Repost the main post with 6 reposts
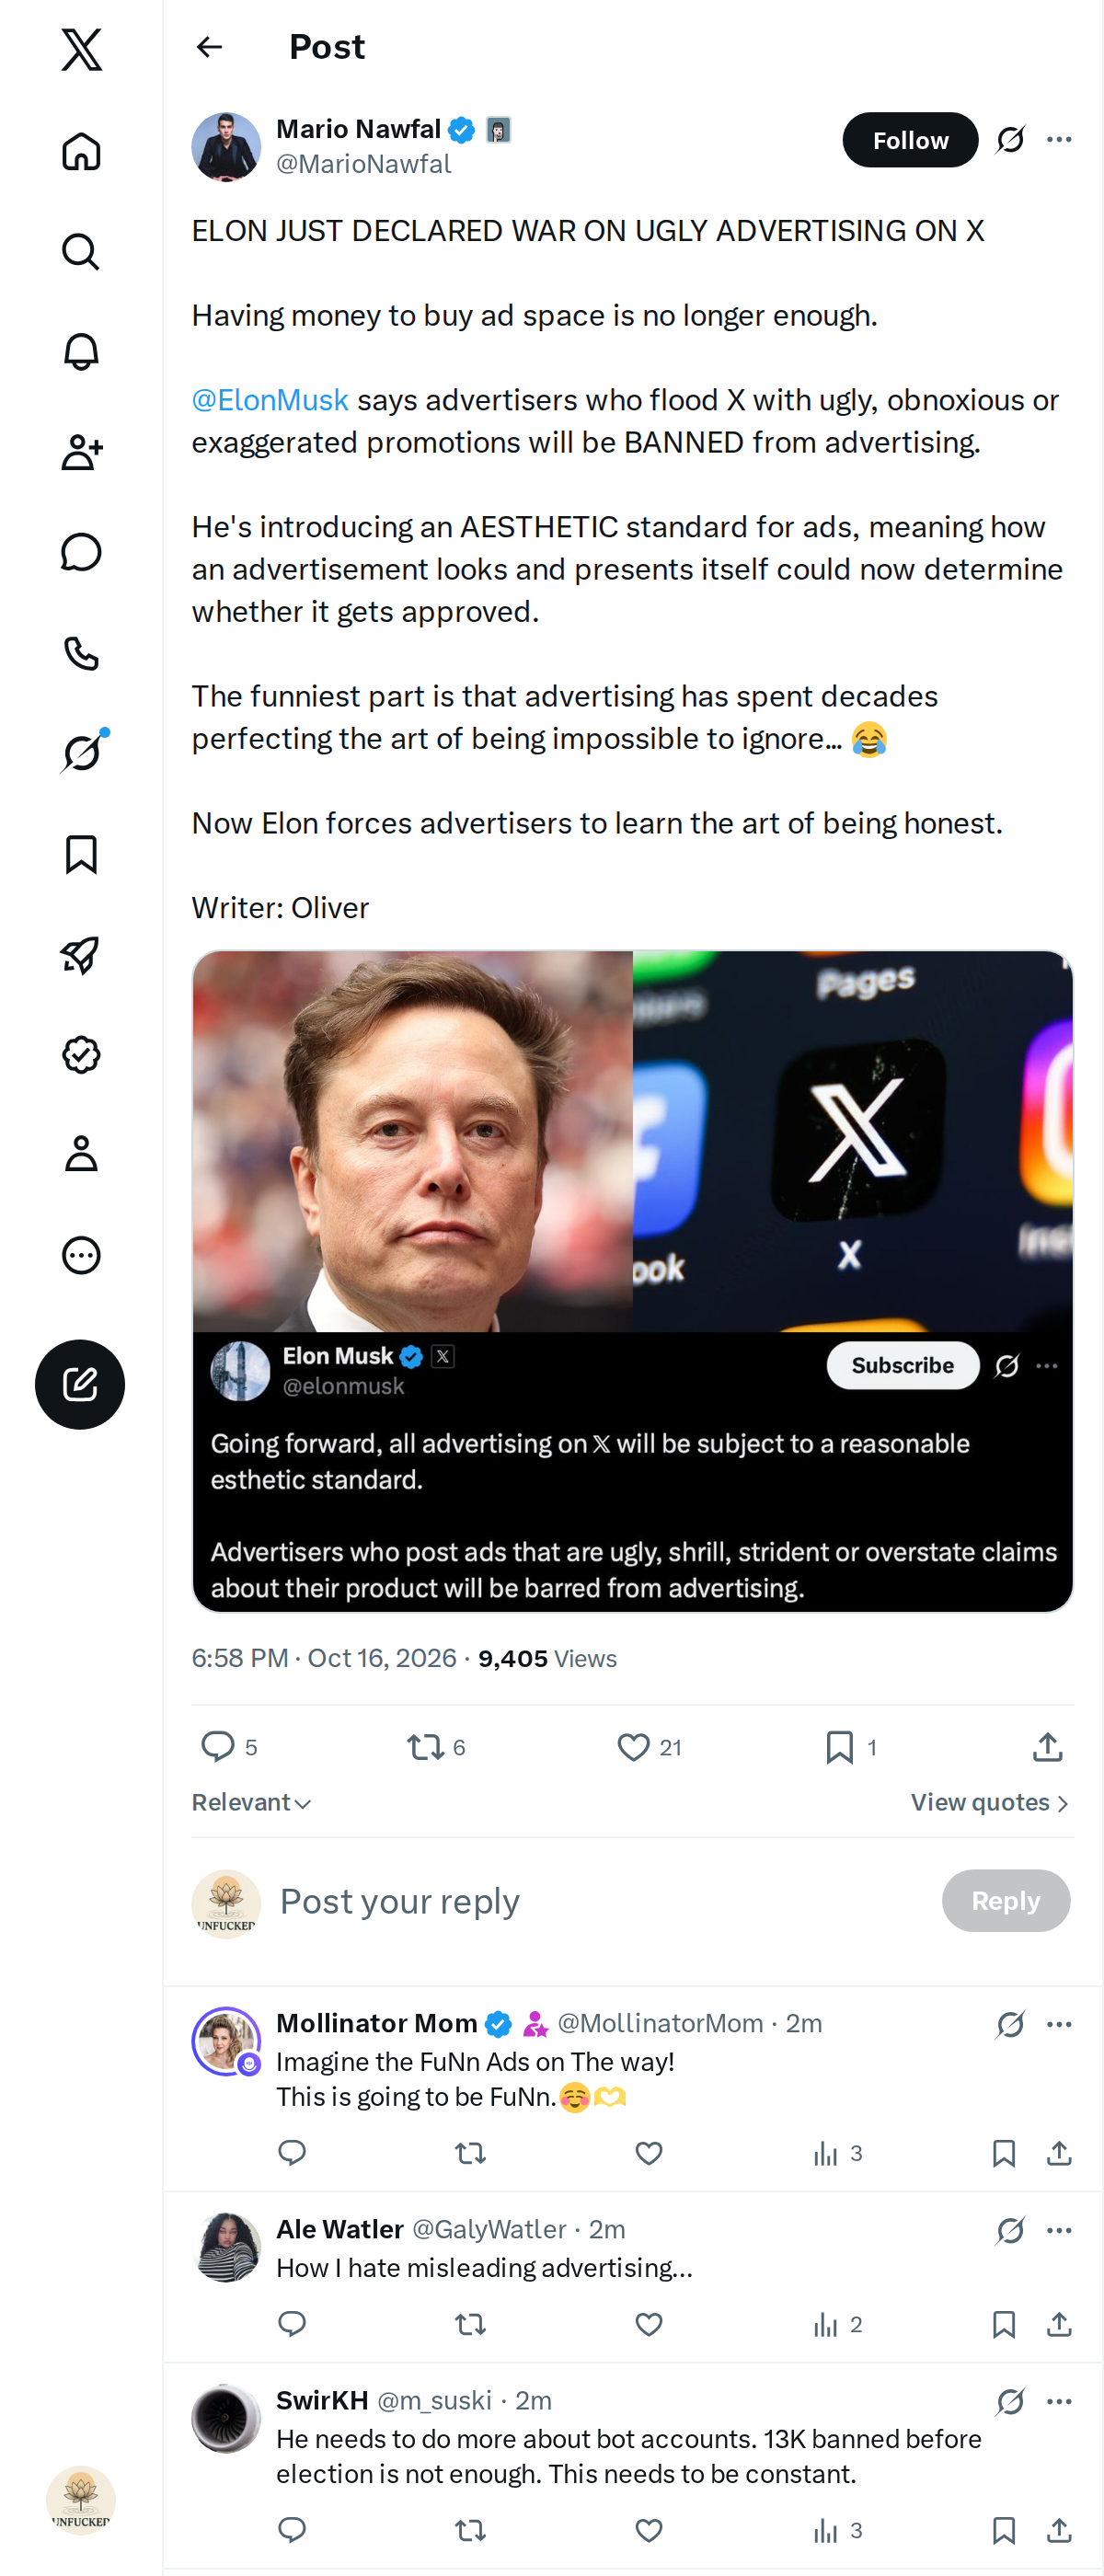 click(426, 1747)
